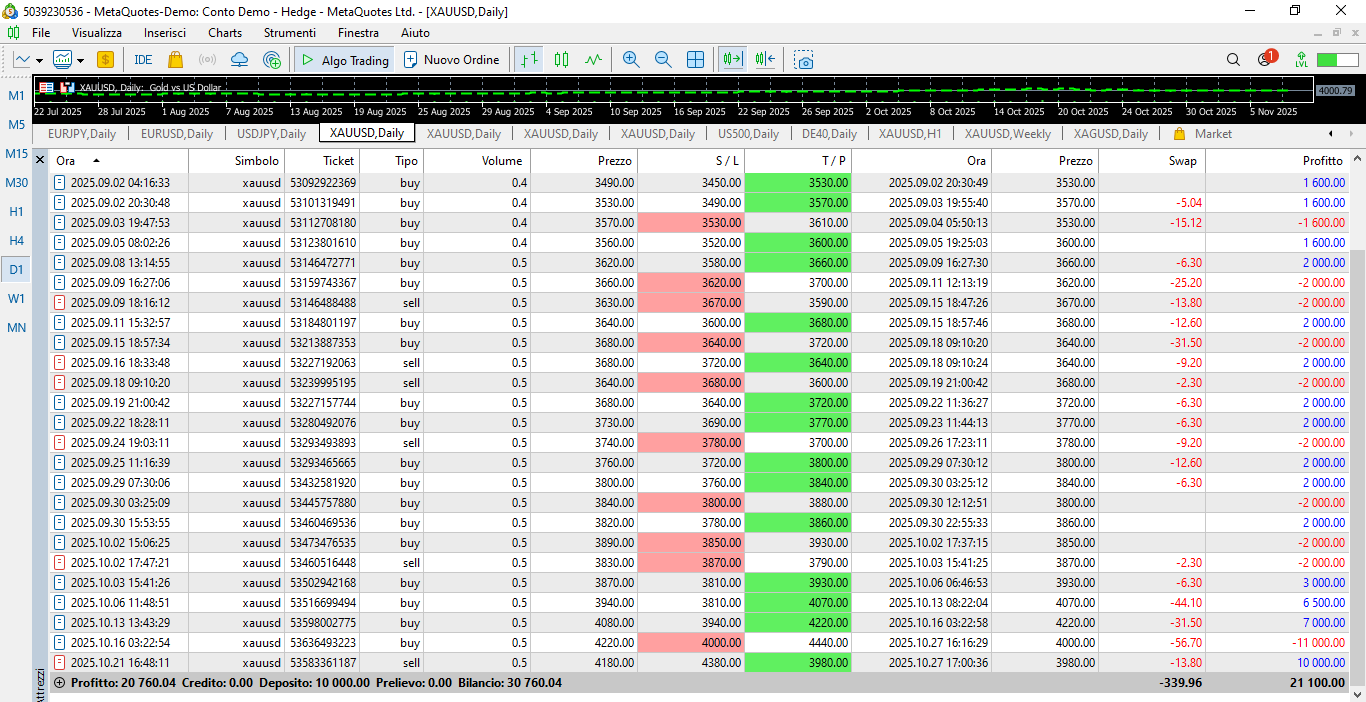The image size is (1366, 702).
Task: Sort trades by the Profitto column header
Action: [1322, 160]
